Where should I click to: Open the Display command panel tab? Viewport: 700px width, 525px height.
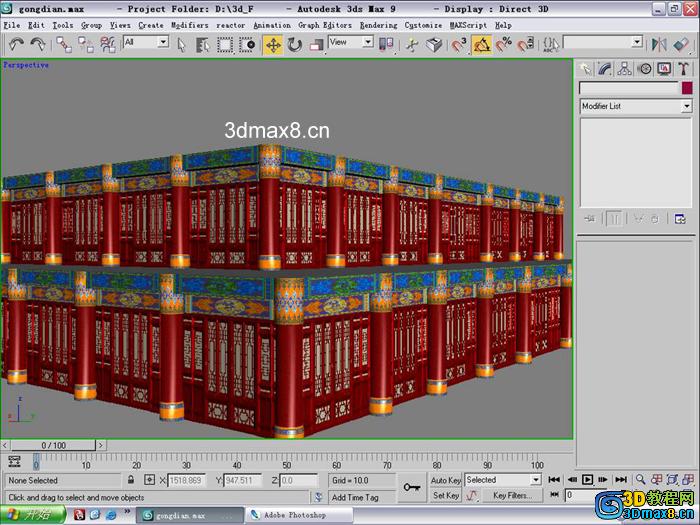(664, 69)
